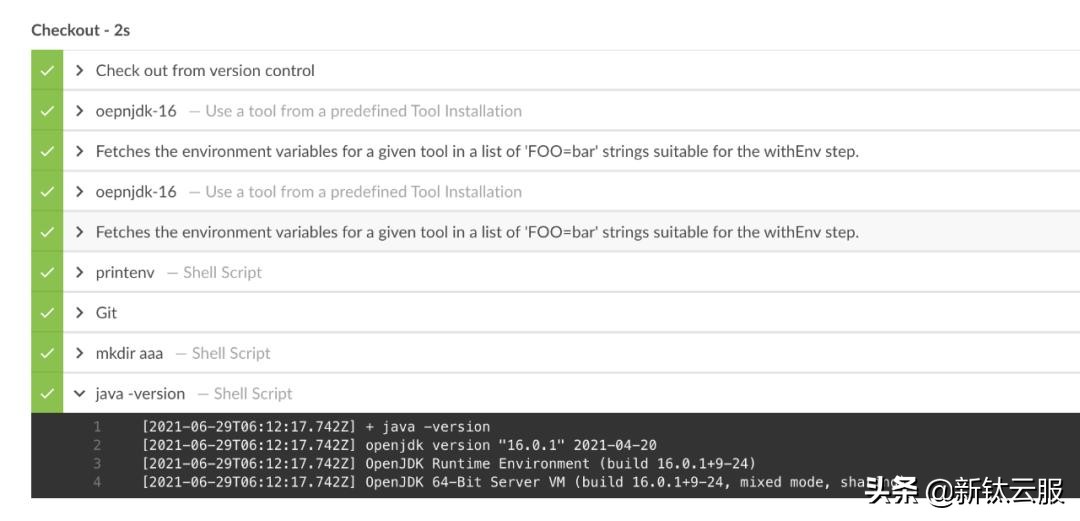Expand the Git step arrow

80,313
